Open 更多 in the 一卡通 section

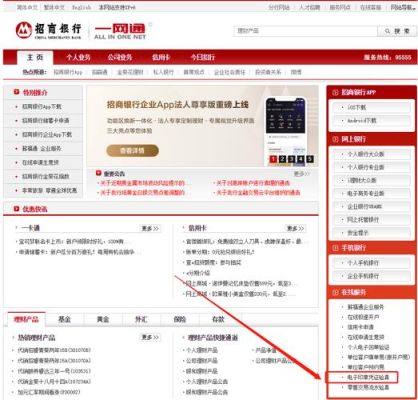point(150,228)
